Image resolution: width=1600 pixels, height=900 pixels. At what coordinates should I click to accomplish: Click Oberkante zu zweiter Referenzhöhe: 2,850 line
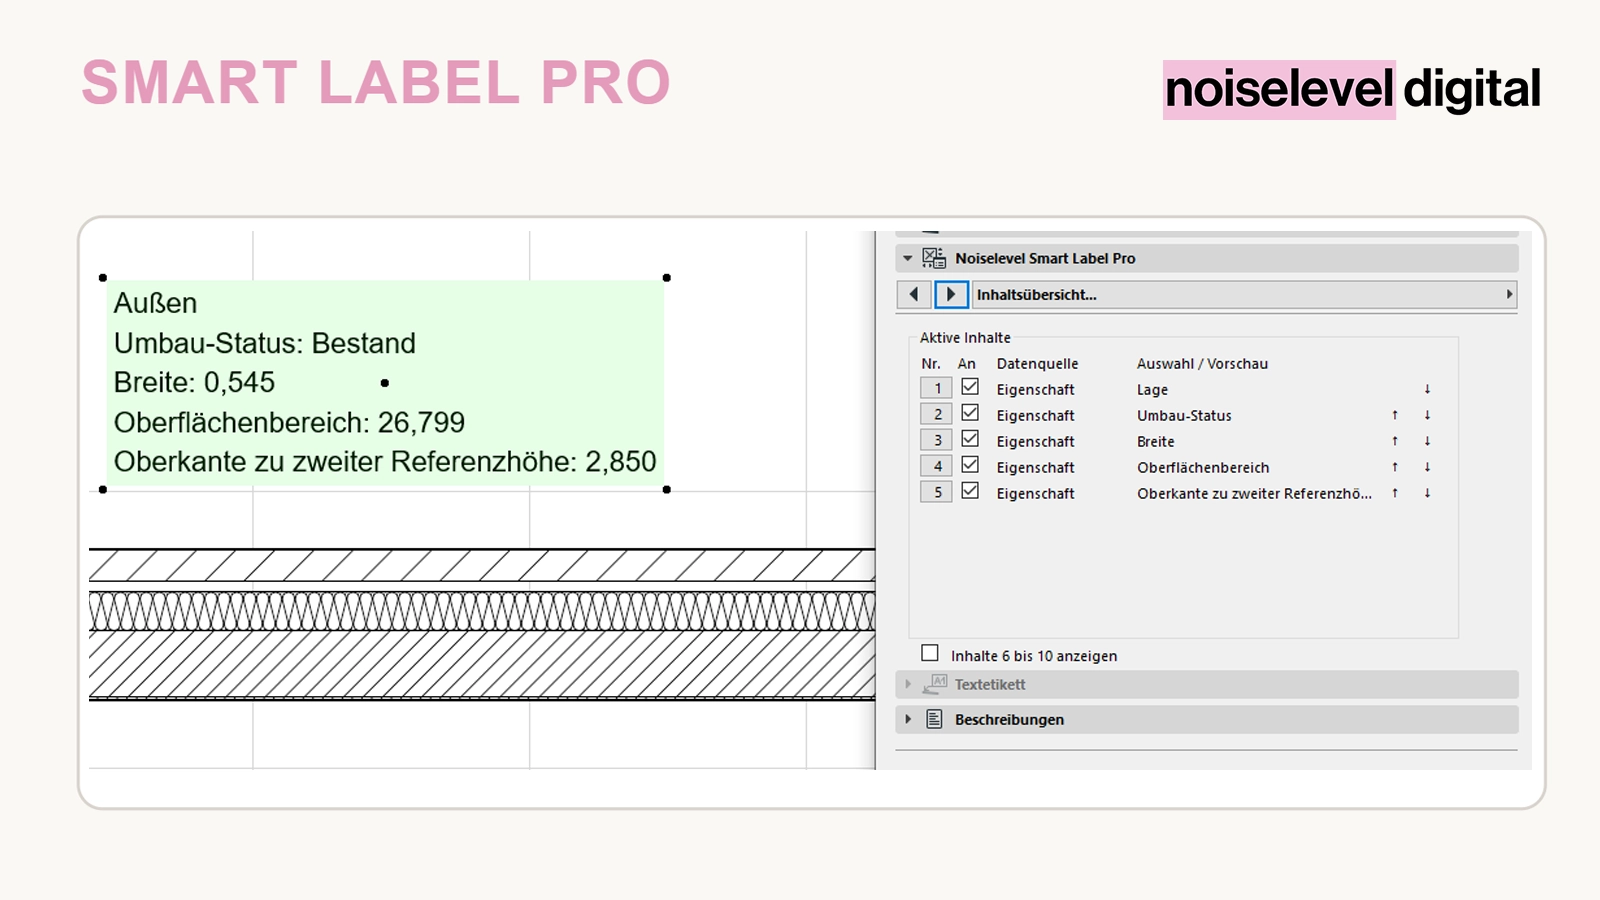tap(385, 461)
